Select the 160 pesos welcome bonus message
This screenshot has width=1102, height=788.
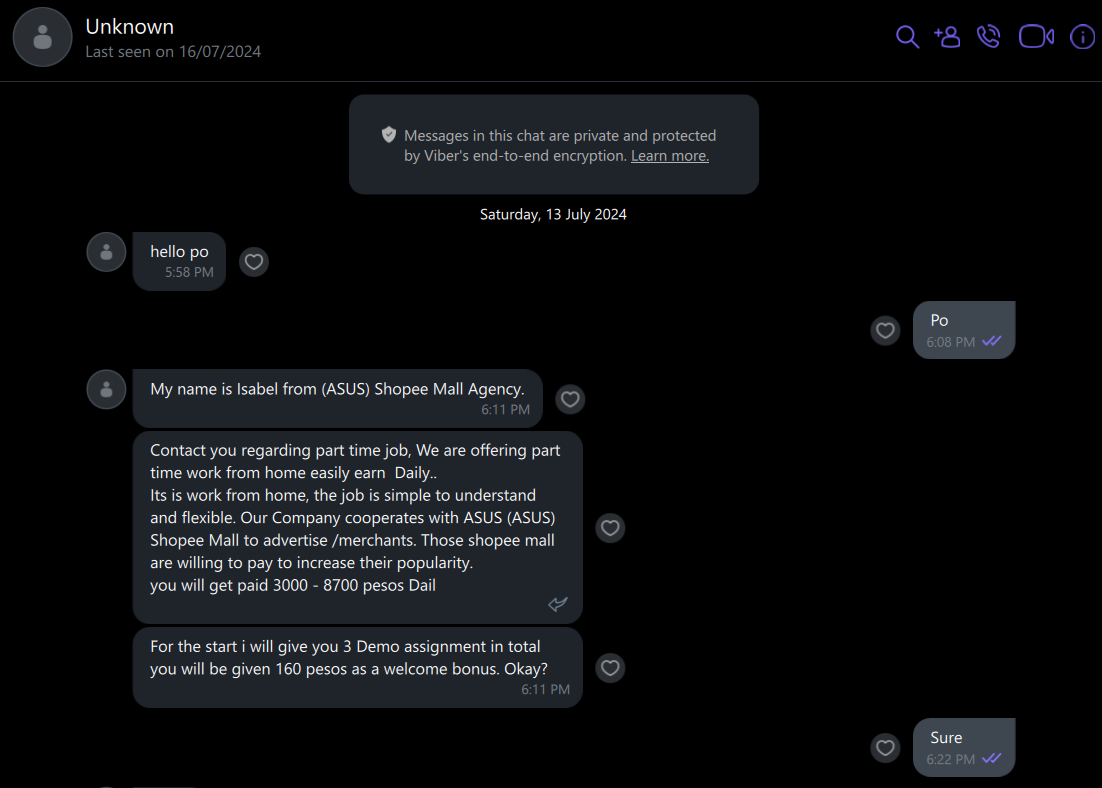(x=358, y=667)
